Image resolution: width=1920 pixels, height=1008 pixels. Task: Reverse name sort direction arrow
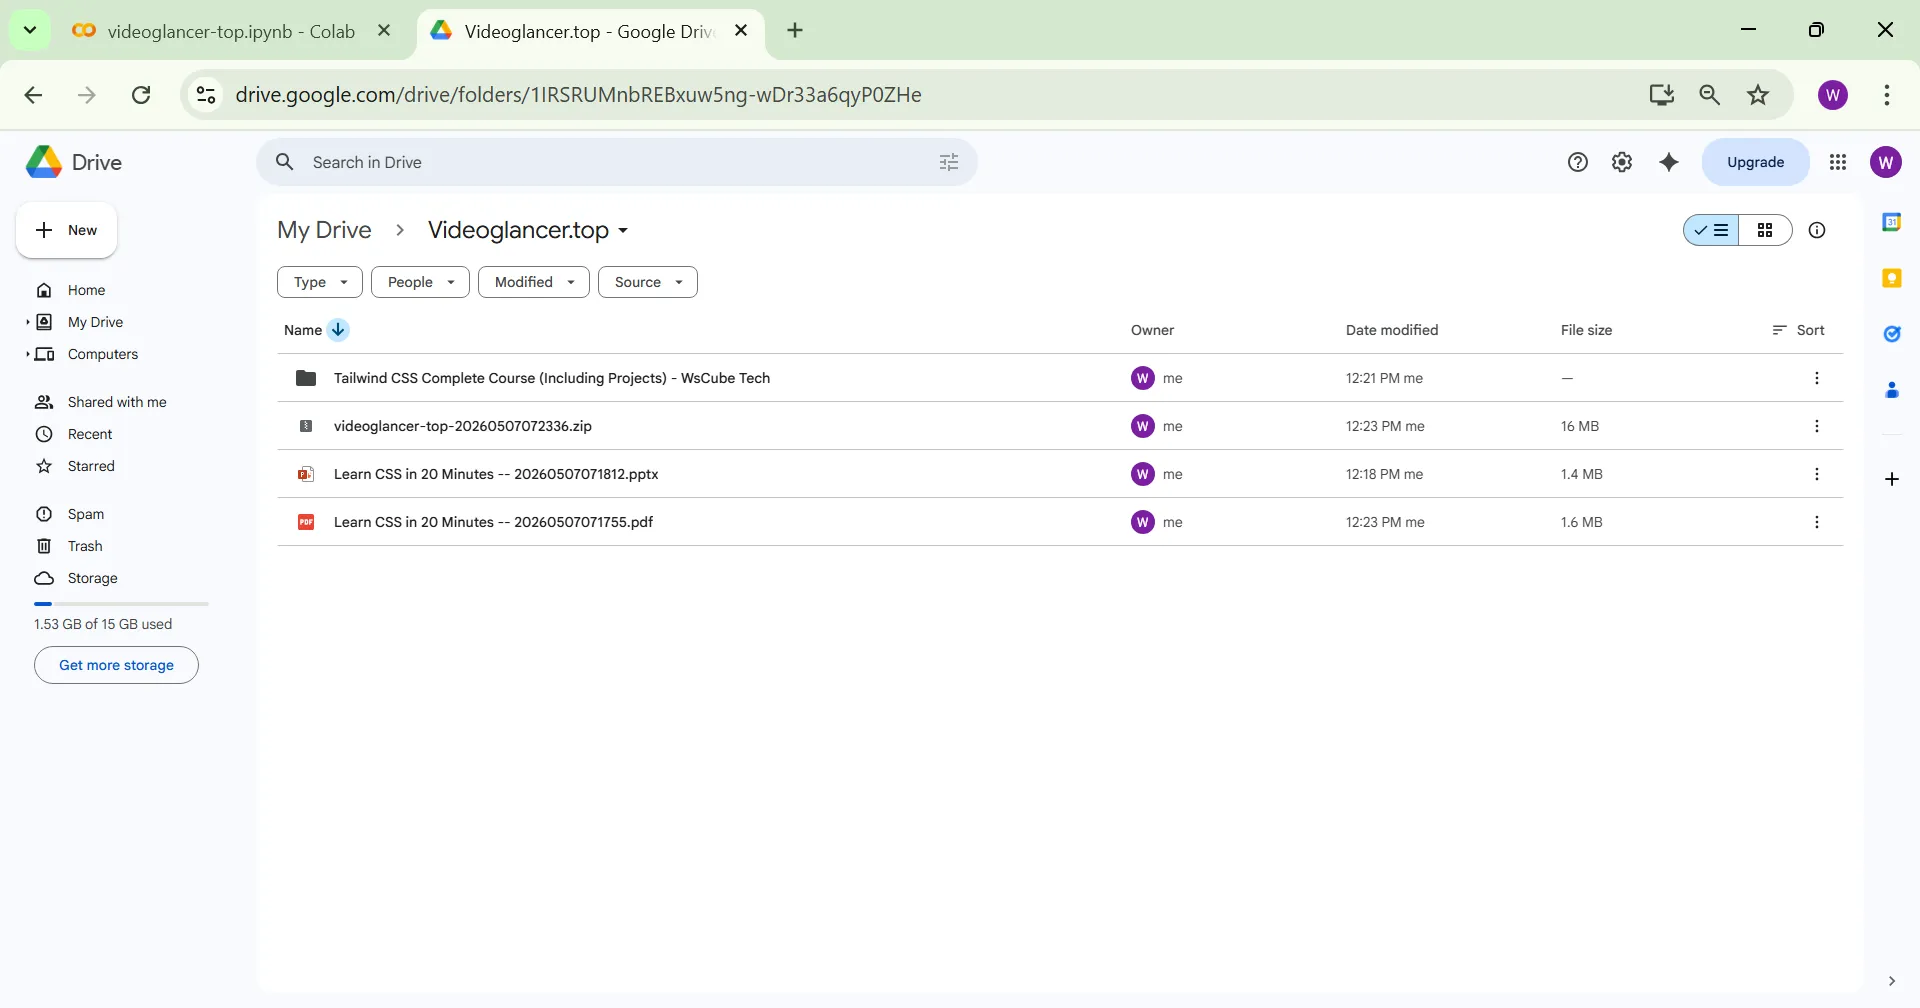point(338,330)
